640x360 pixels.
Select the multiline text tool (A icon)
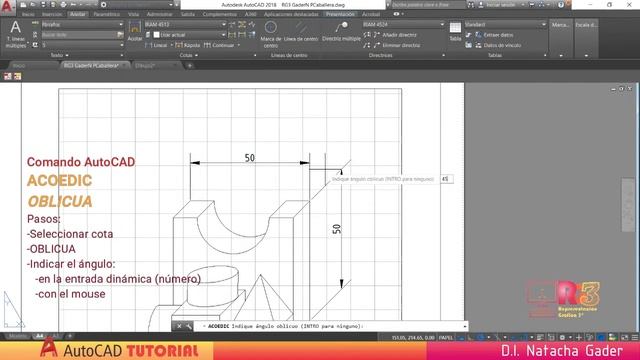tap(16, 28)
